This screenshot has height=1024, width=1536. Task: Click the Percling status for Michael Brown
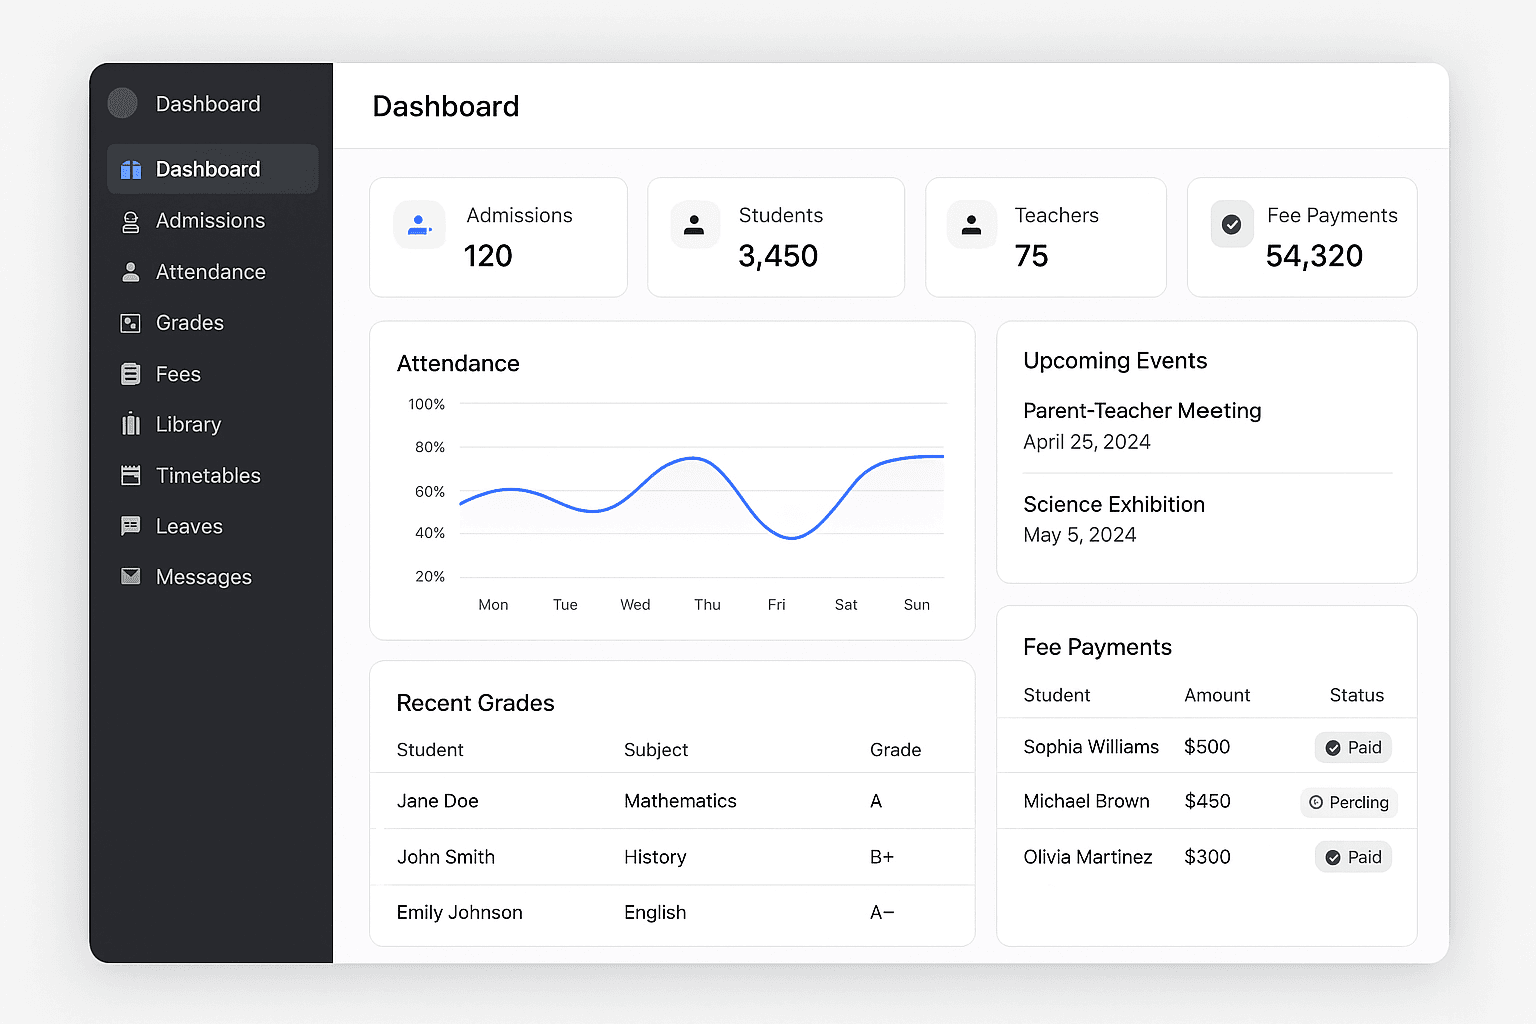(x=1349, y=802)
